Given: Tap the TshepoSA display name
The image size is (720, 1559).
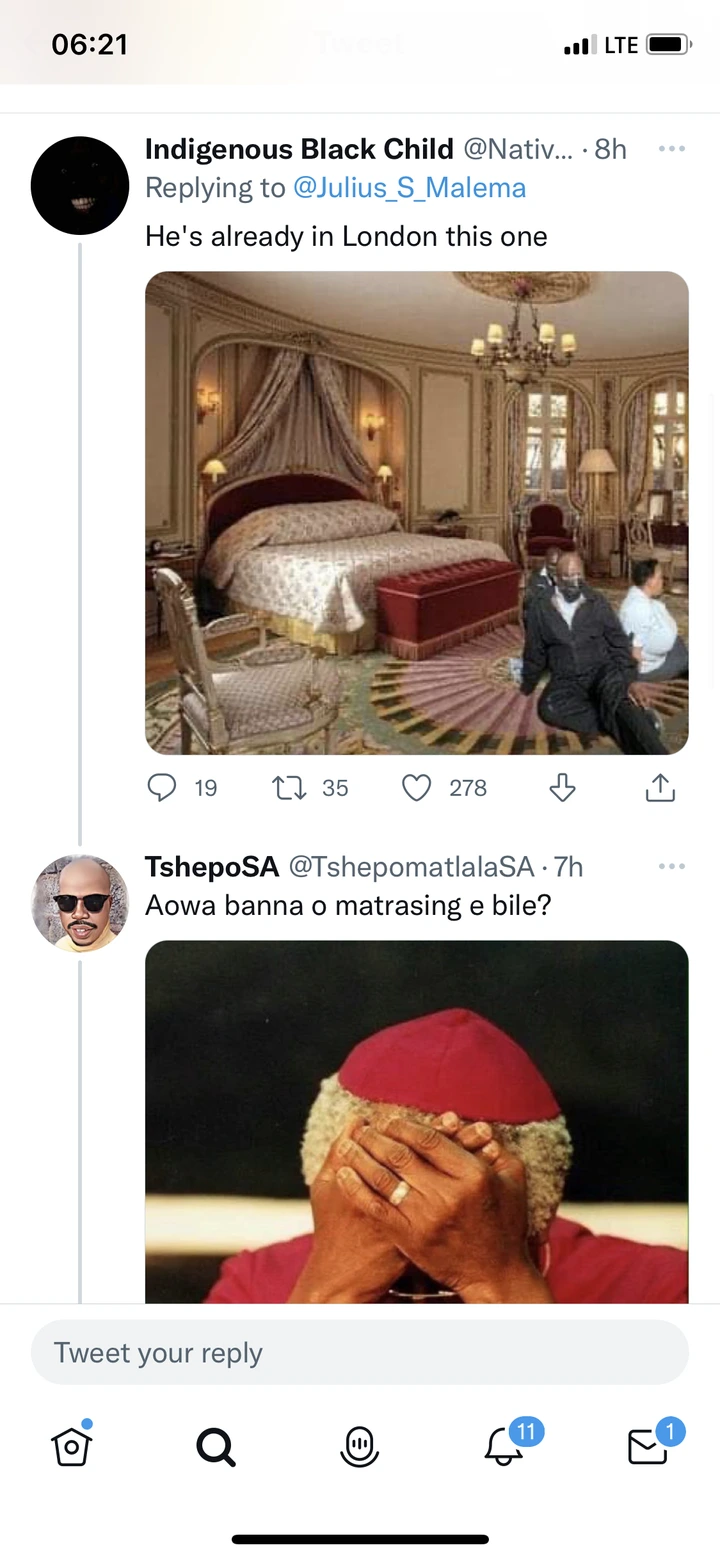Looking at the screenshot, I should tap(211, 867).
